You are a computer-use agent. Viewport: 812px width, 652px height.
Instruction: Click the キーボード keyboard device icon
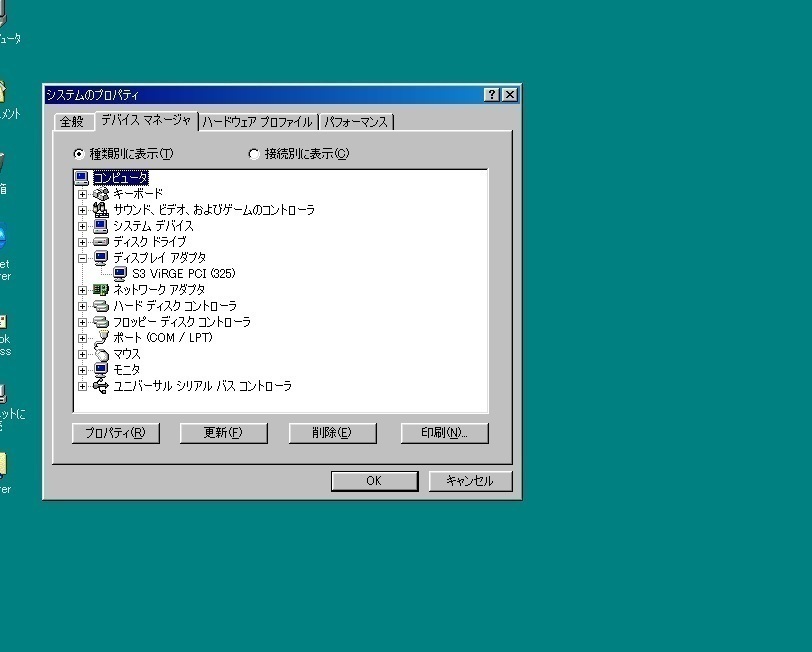point(100,194)
